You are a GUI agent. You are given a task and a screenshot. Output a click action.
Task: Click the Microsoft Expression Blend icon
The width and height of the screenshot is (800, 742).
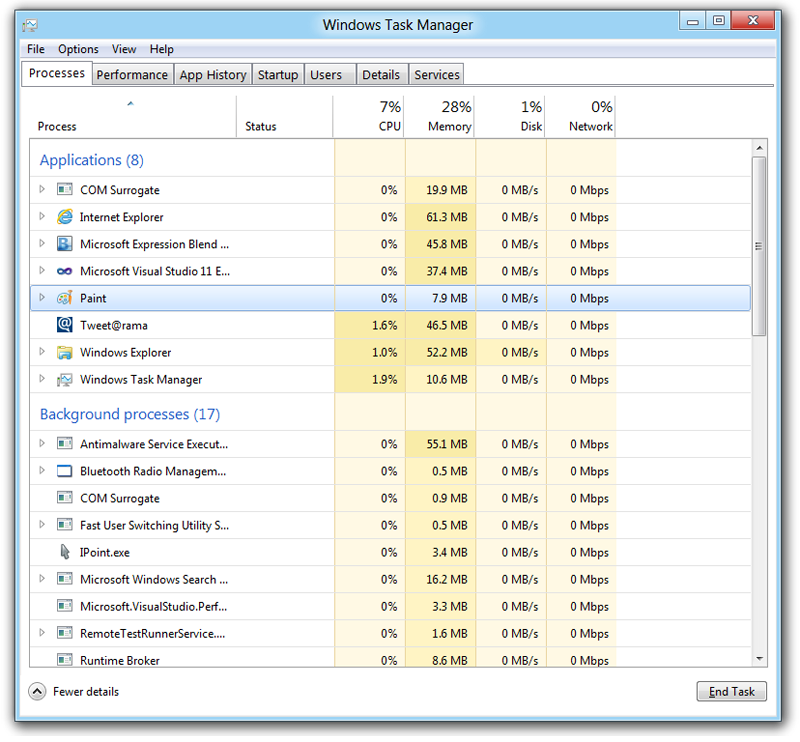tap(63, 244)
